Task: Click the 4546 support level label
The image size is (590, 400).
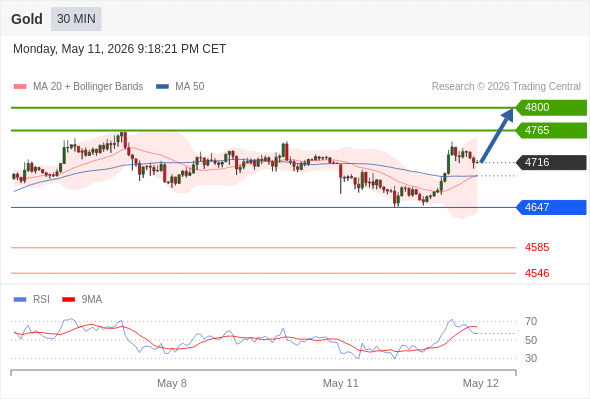Action: [537, 273]
